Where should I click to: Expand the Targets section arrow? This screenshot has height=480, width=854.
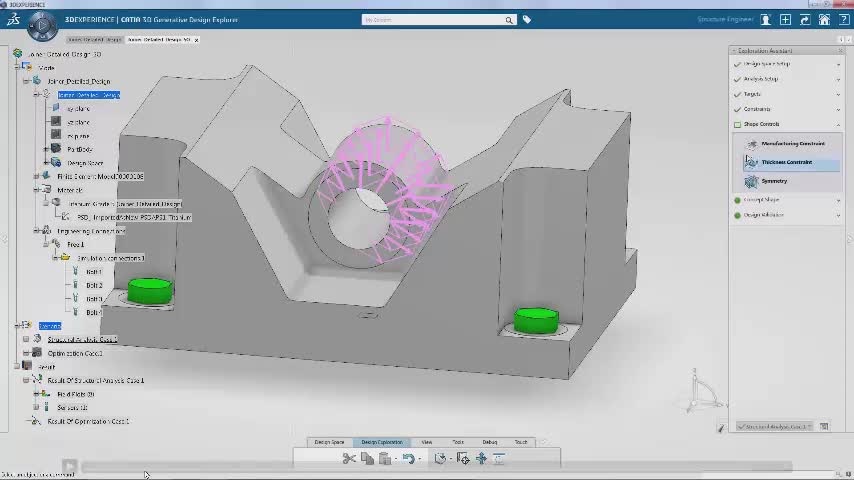click(x=838, y=94)
